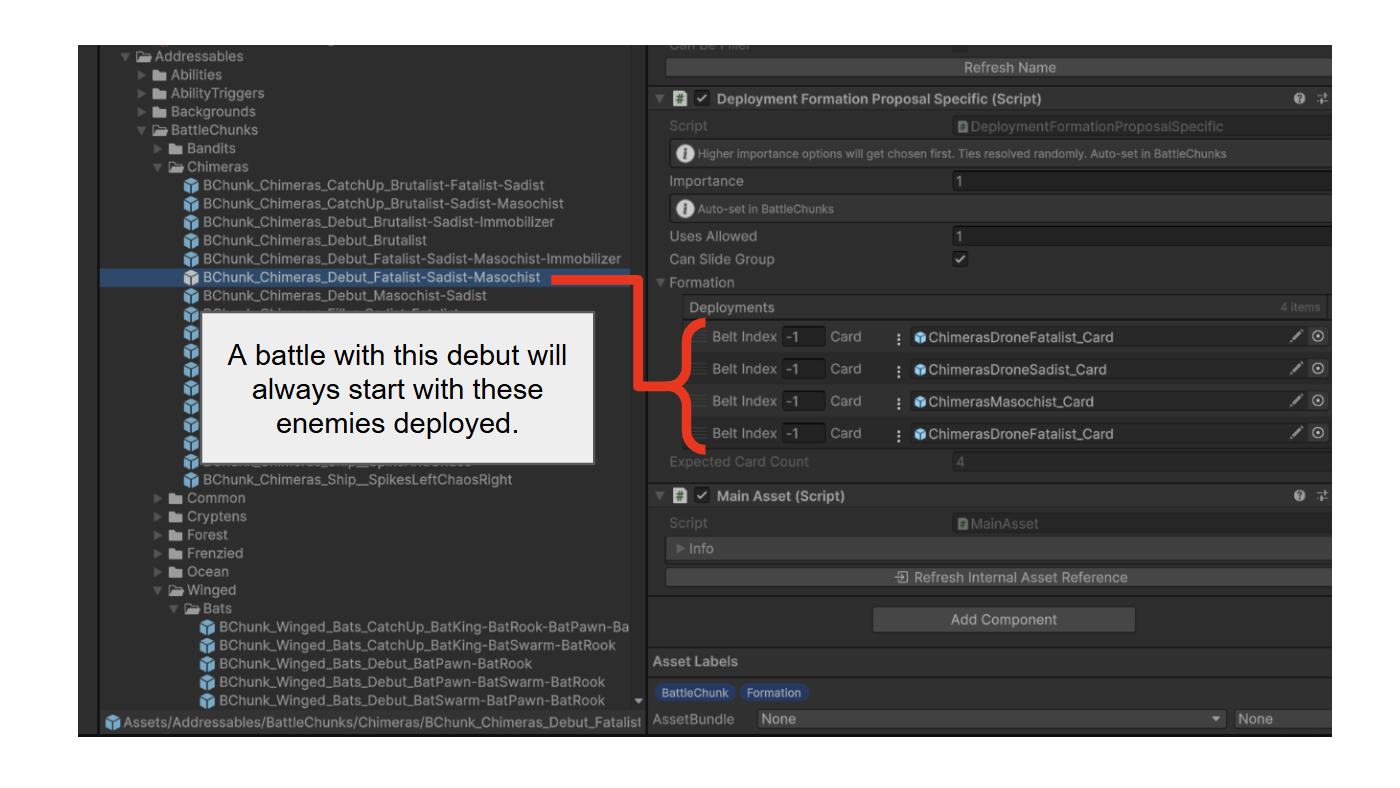Expand the Bandits folder

click(158, 149)
